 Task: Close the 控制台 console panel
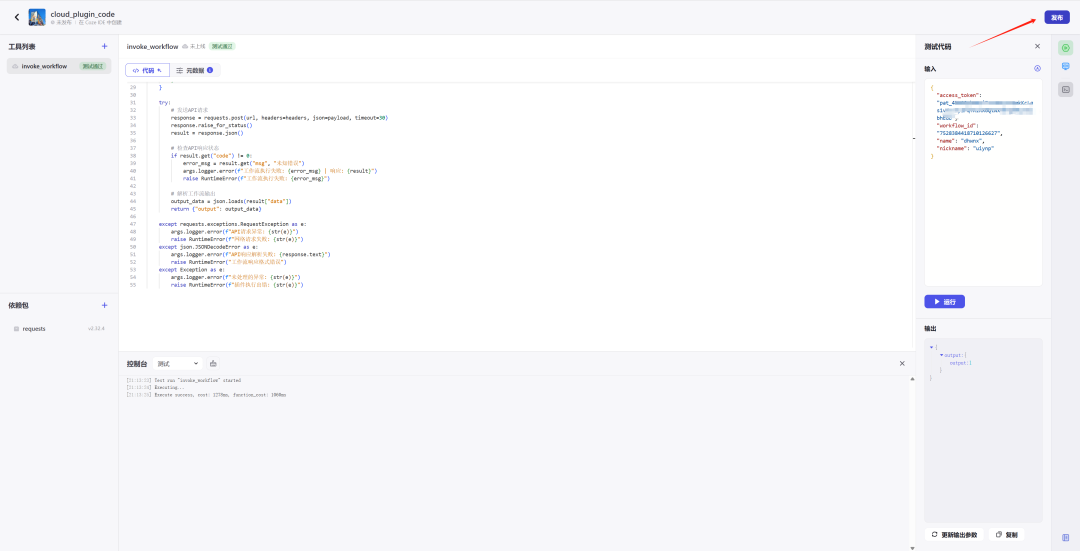(902, 364)
